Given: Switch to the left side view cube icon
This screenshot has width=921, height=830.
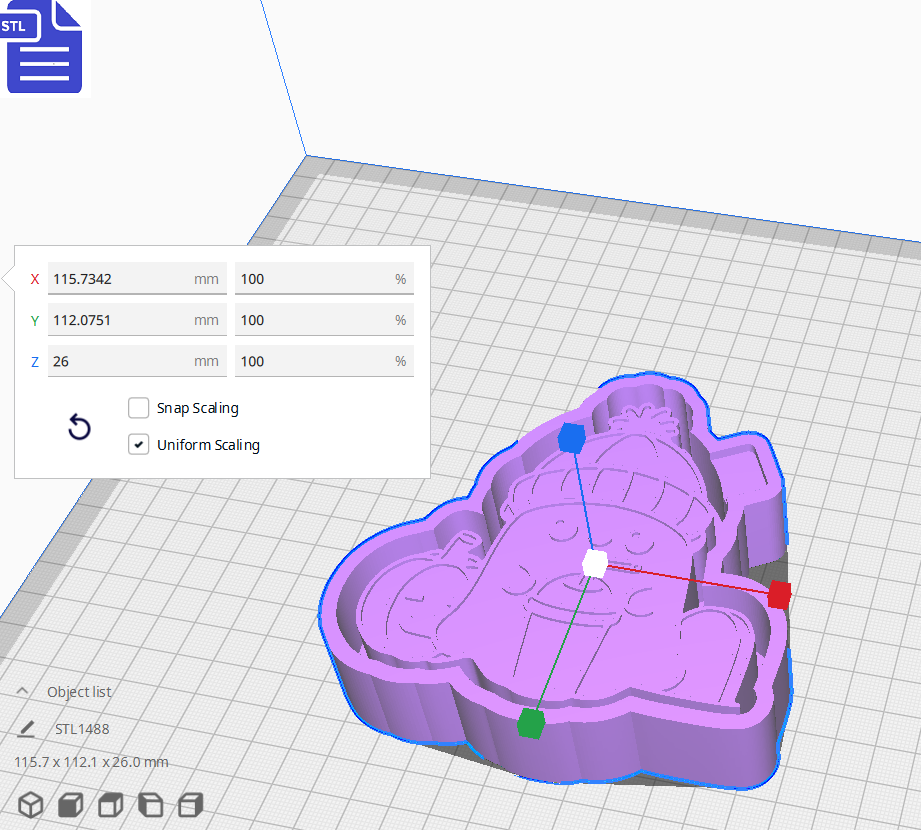Looking at the screenshot, I should [150, 804].
